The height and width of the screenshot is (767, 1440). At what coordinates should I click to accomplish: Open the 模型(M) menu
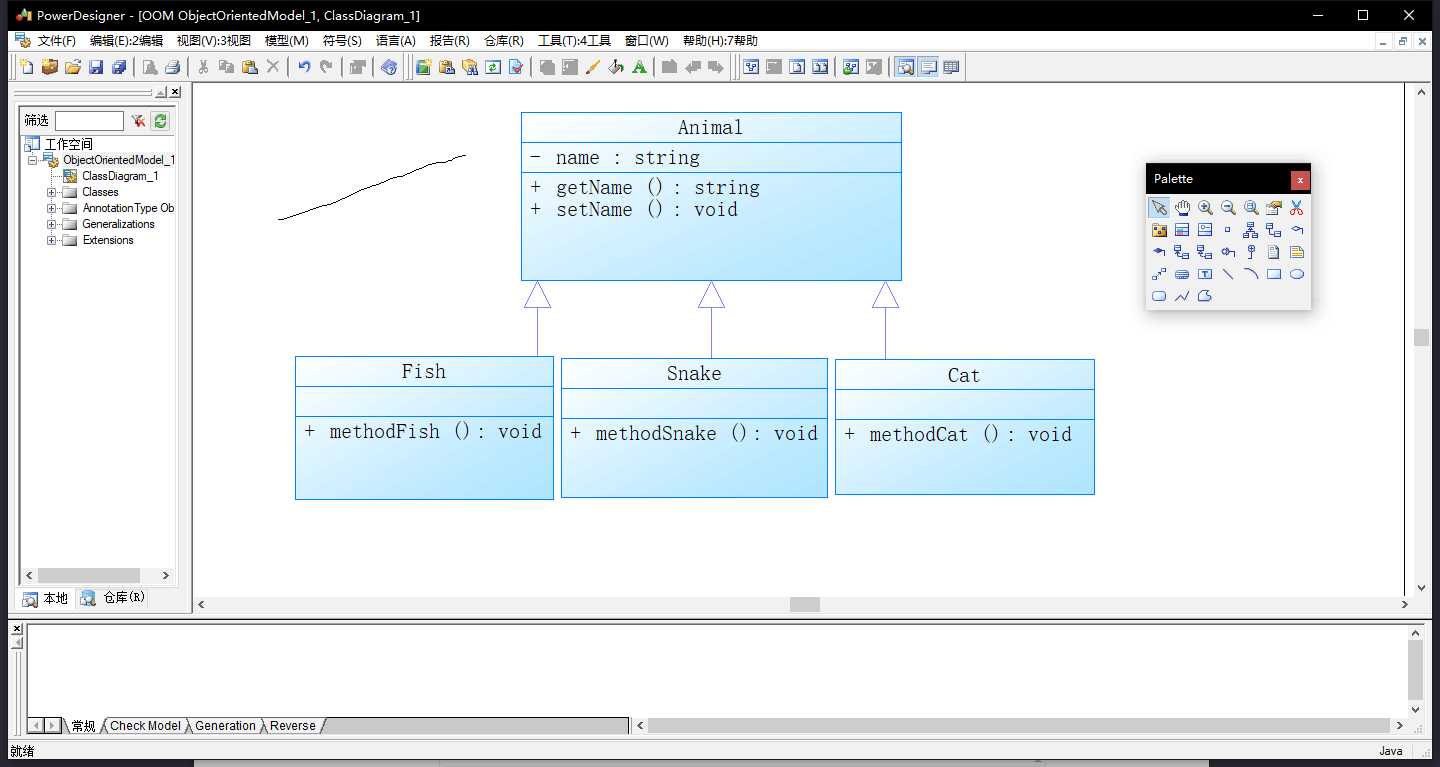(287, 41)
